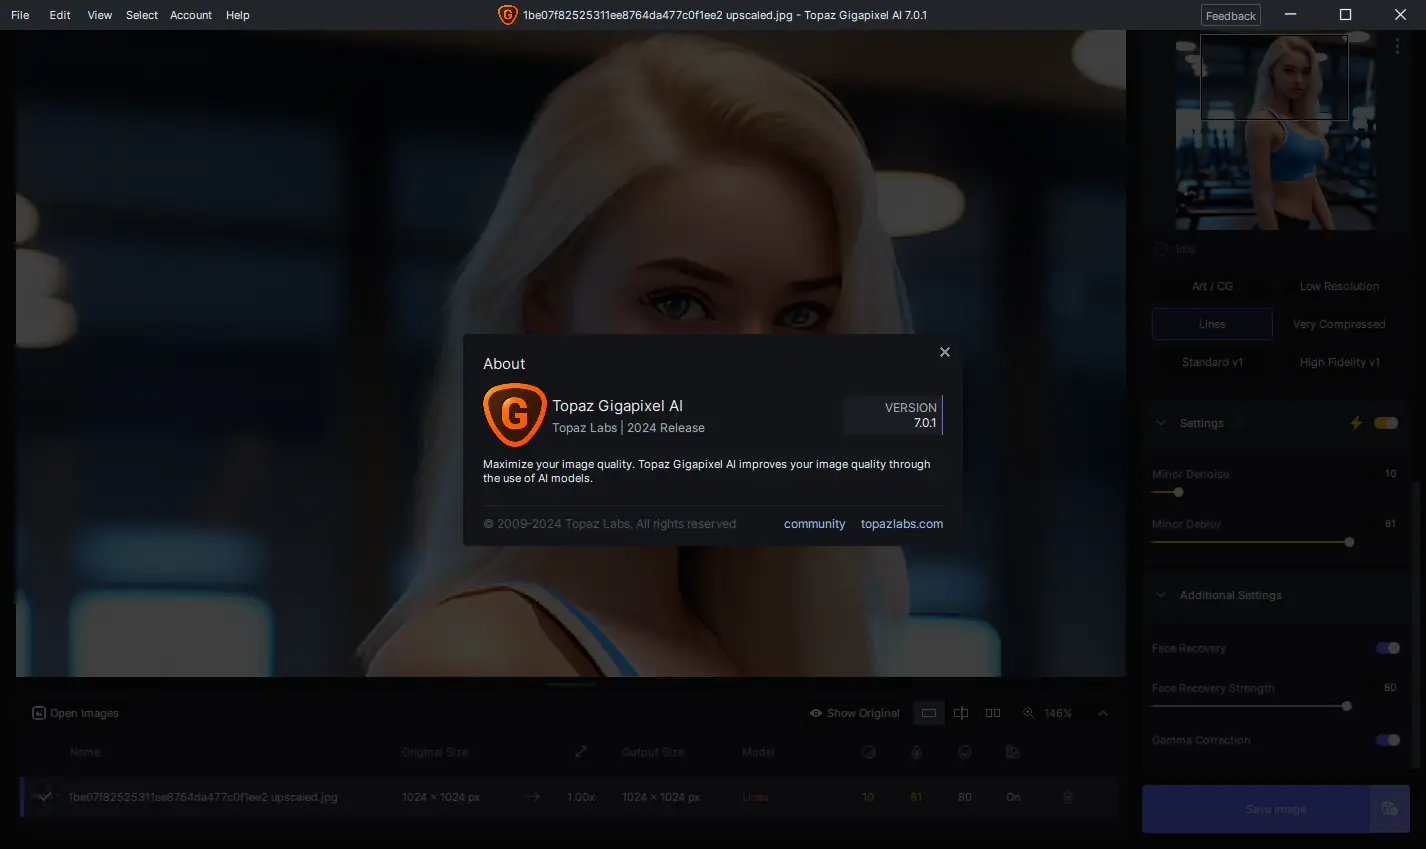Viewport: 1426px width, 849px height.
Task: Click the navigator preview thumbnail
Action: click(1275, 132)
